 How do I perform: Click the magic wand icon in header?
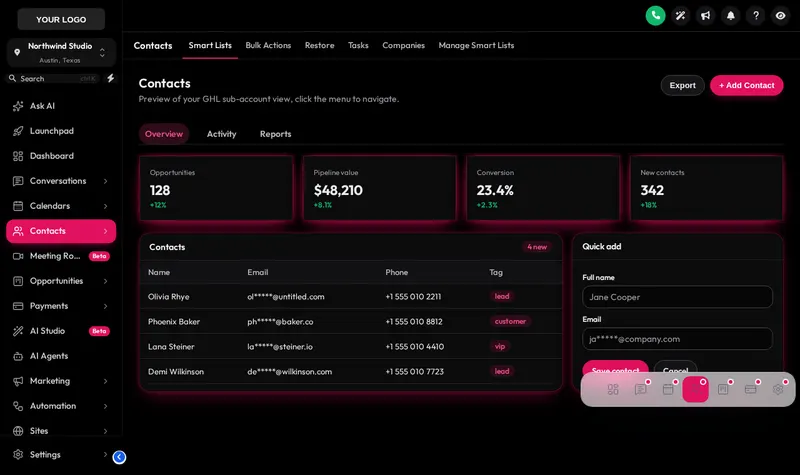tap(680, 15)
